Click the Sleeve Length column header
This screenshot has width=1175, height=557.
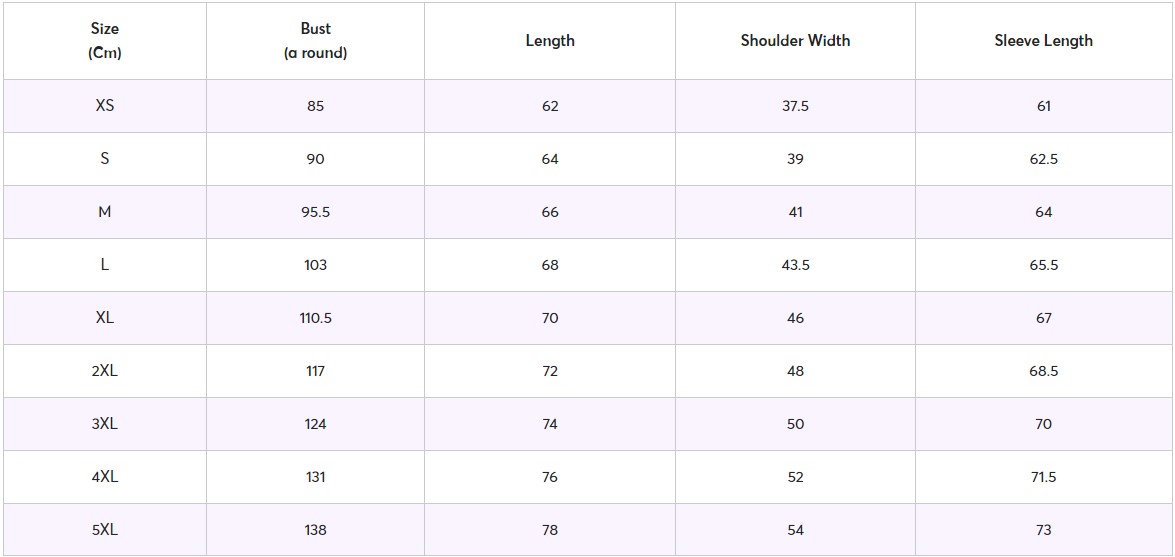point(1043,41)
